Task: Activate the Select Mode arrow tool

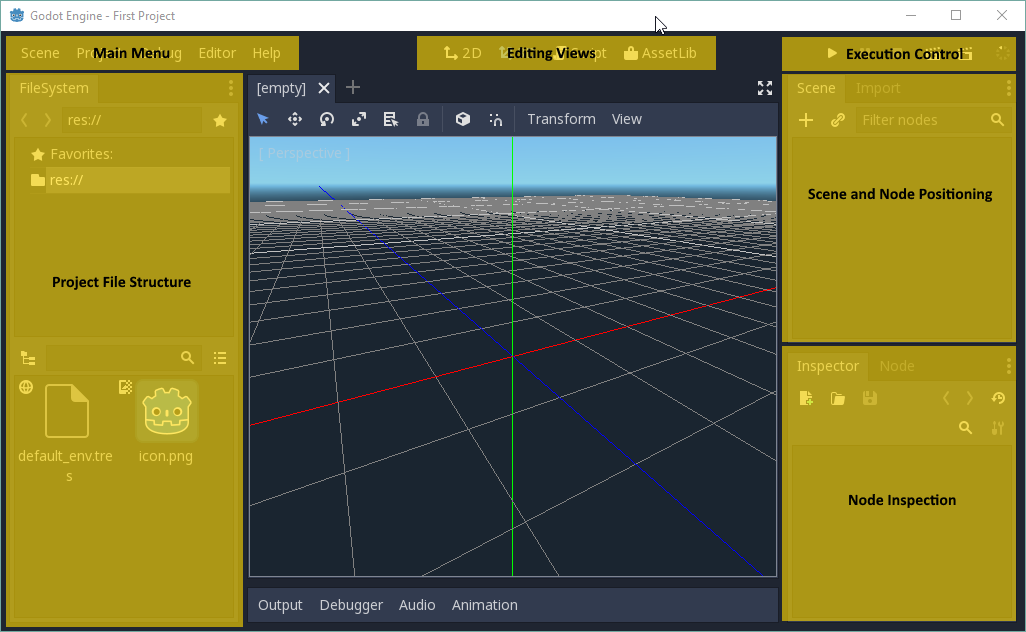Action: [263, 119]
